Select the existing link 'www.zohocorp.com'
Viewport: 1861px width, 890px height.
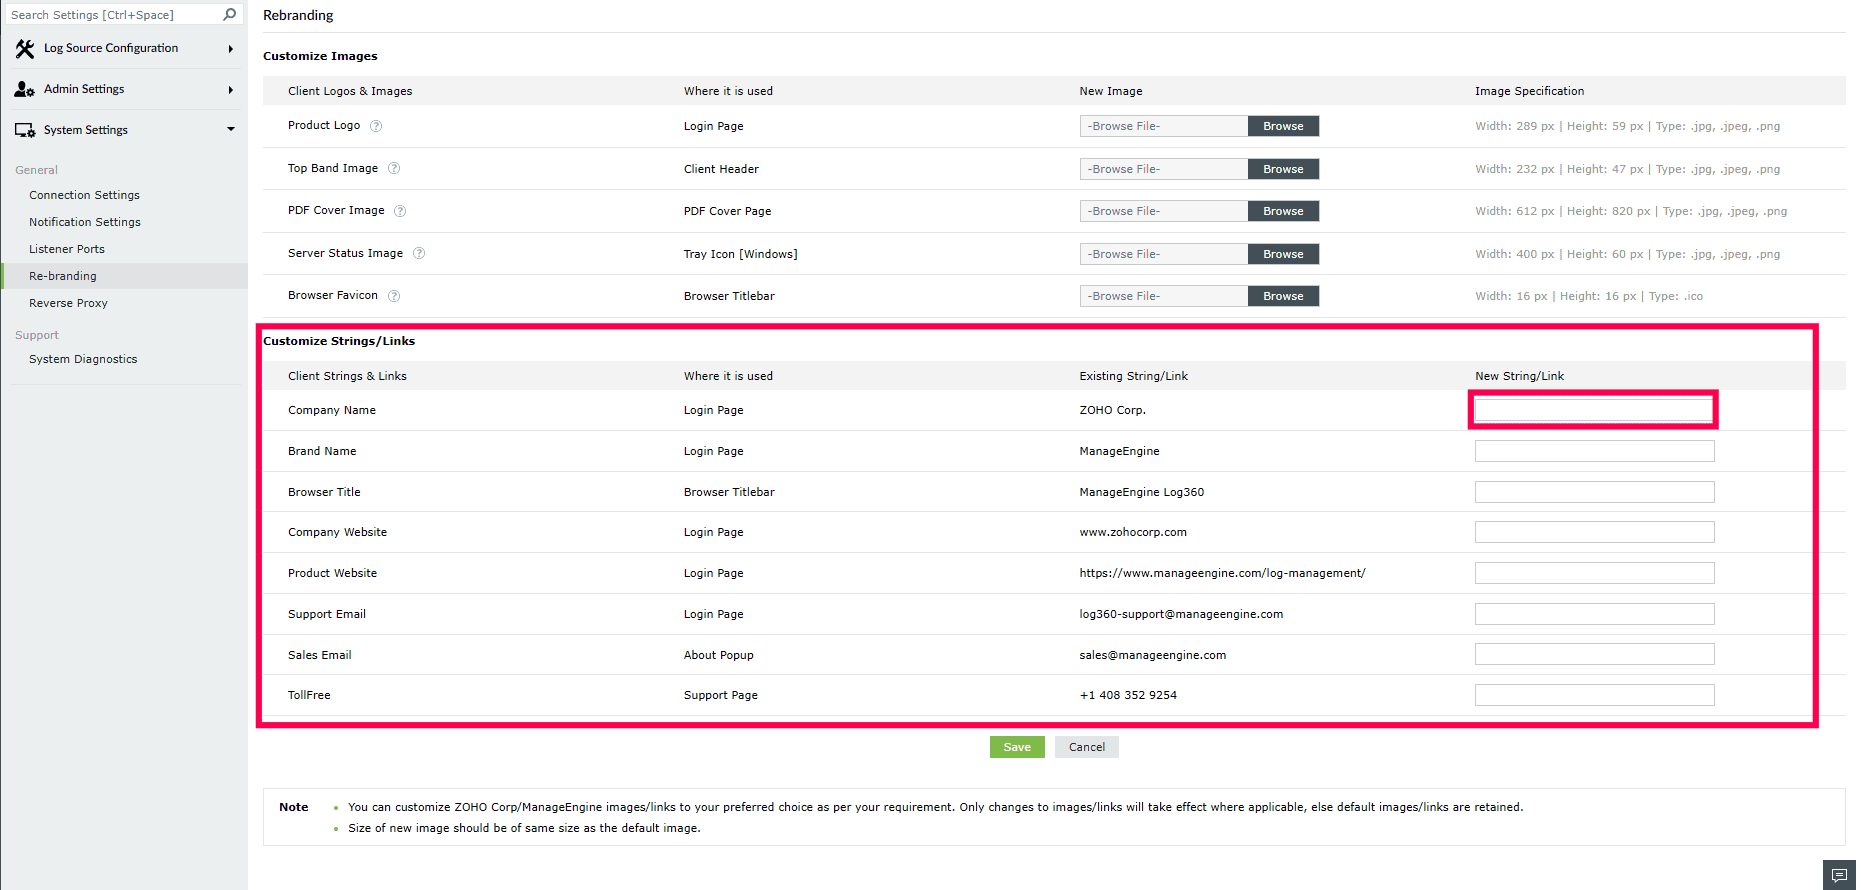1133,532
